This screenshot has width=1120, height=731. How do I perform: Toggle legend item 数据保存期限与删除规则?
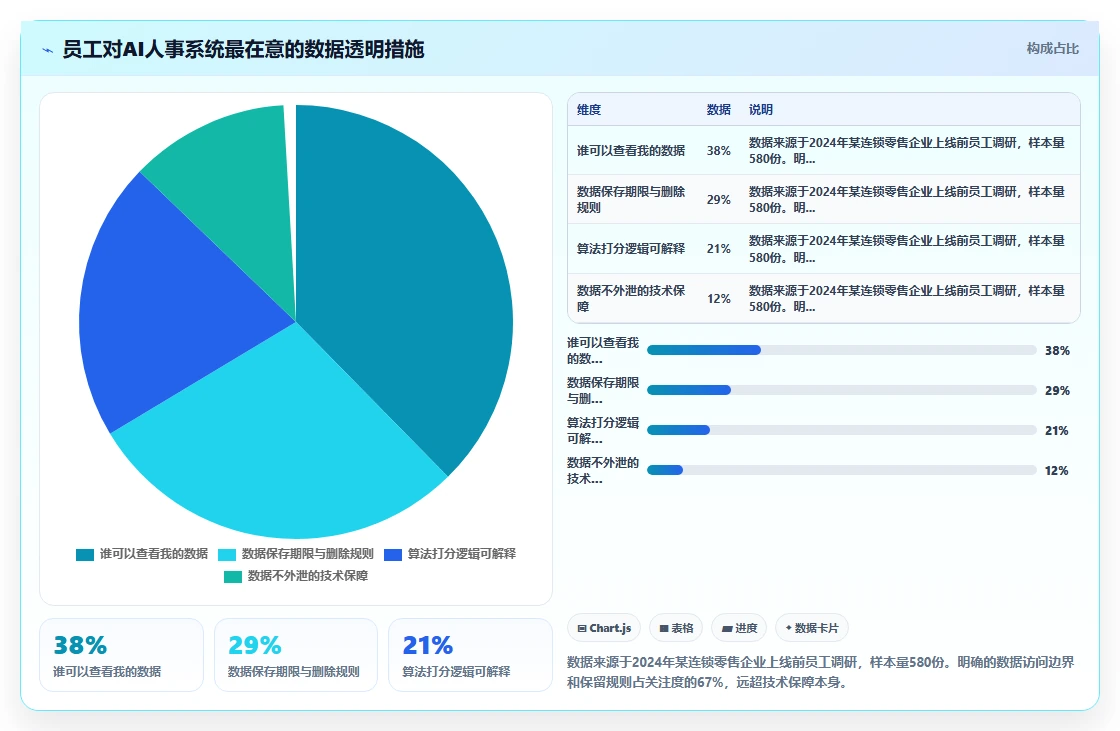[x=296, y=554]
